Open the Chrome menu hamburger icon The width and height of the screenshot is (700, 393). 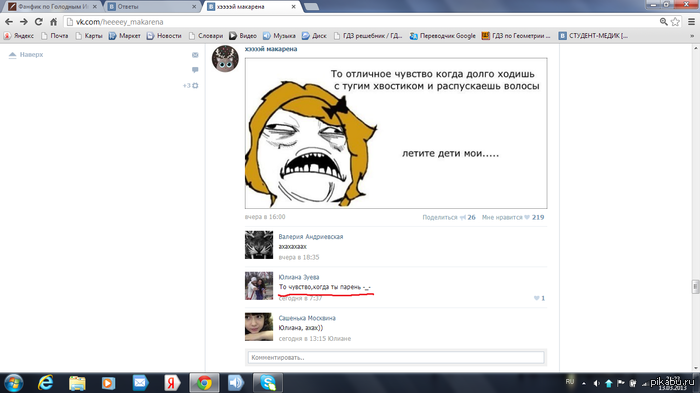pos(691,21)
